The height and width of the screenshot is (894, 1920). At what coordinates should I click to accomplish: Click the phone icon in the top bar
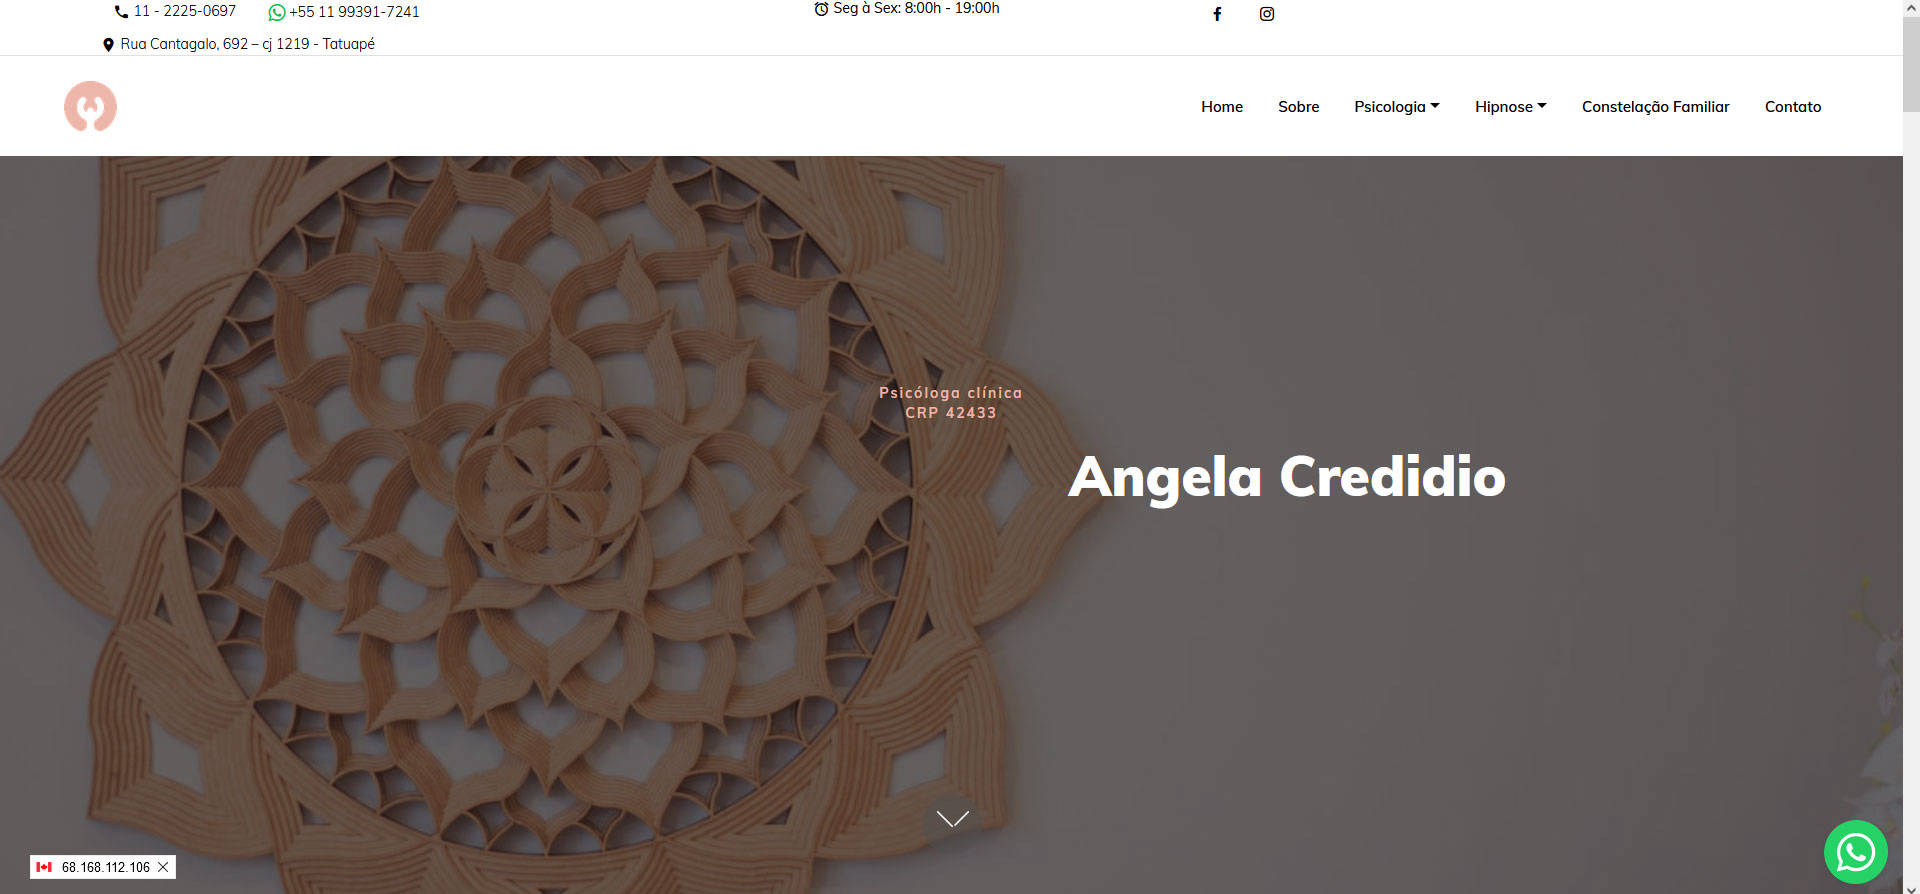point(122,12)
